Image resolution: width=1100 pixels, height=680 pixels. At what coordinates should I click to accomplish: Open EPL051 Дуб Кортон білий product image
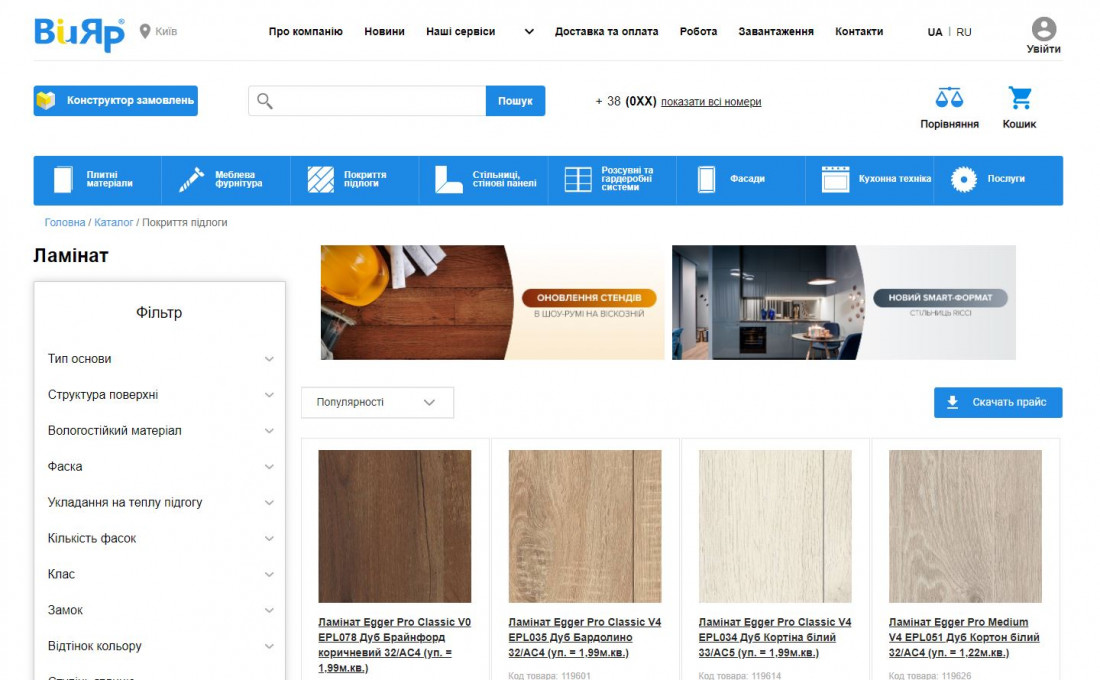pos(965,526)
